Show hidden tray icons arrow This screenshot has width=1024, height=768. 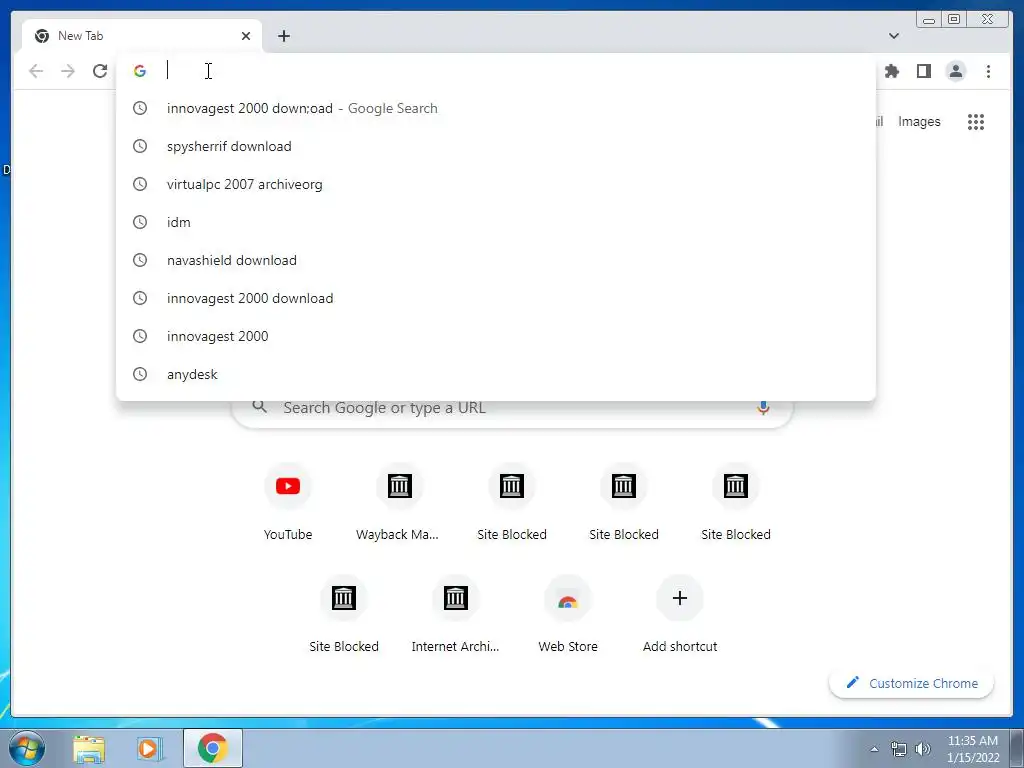[x=874, y=749]
